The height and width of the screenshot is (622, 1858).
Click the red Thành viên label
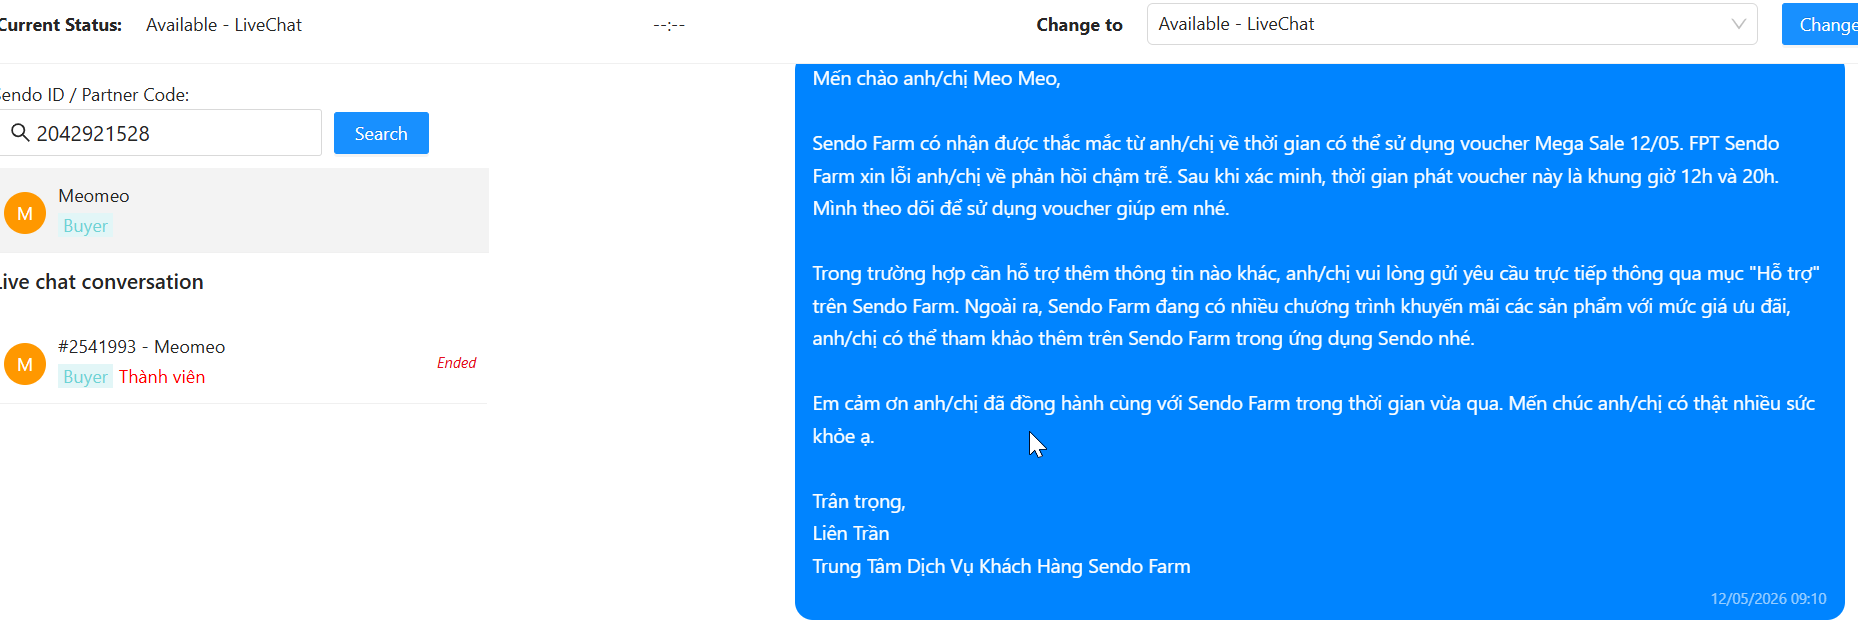162,377
